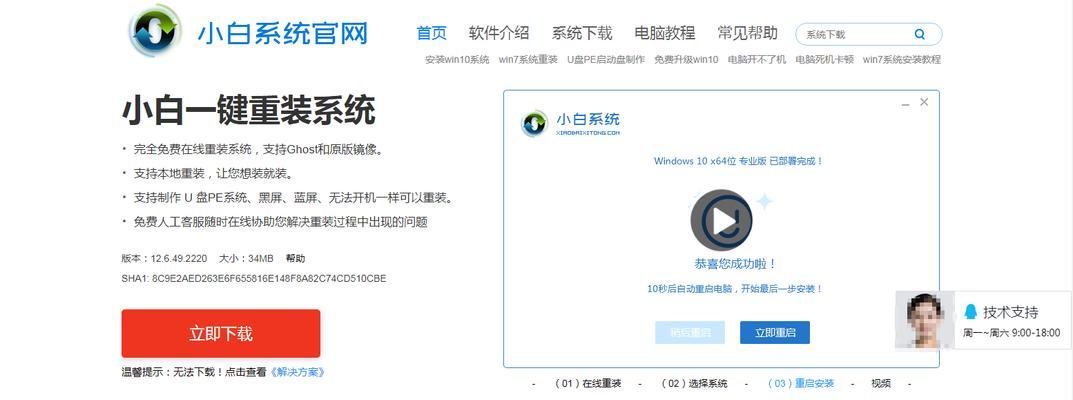This screenshot has width=1073, height=400.
Task: Open the 免费升级win10 link
Action: pyautogui.click(x=686, y=59)
